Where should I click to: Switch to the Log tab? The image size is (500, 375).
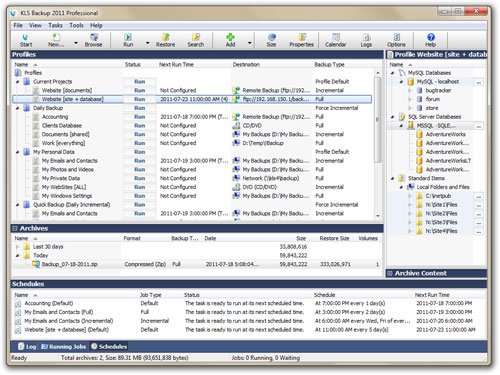pos(27,347)
